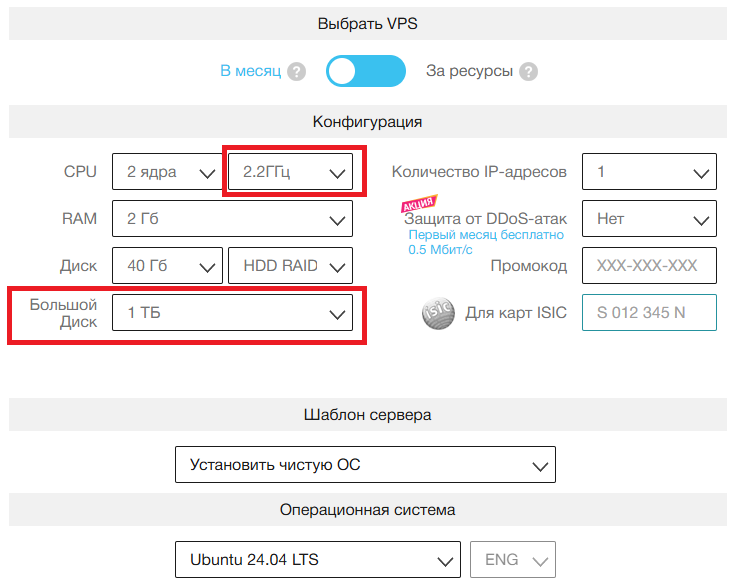Open server template 'Установить чистую ОС' dropdown
The width and height of the screenshot is (736, 584).
pyautogui.click(x=365, y=465)
